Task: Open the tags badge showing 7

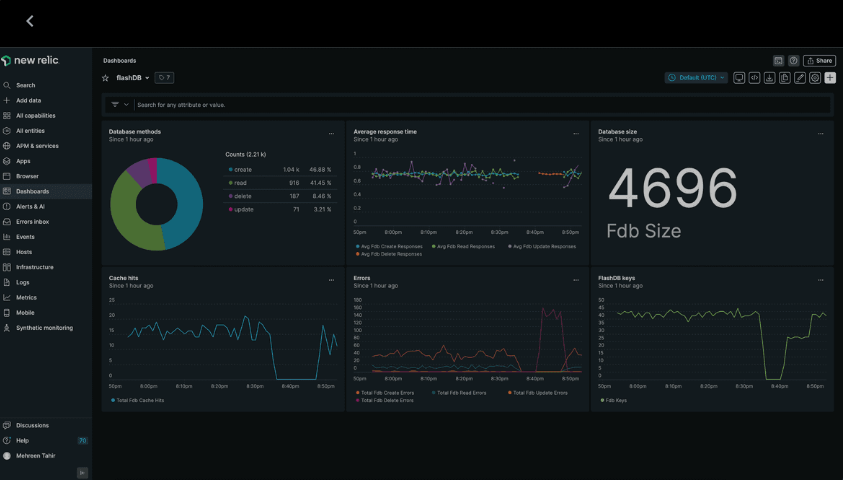Action: click(165, 78)
